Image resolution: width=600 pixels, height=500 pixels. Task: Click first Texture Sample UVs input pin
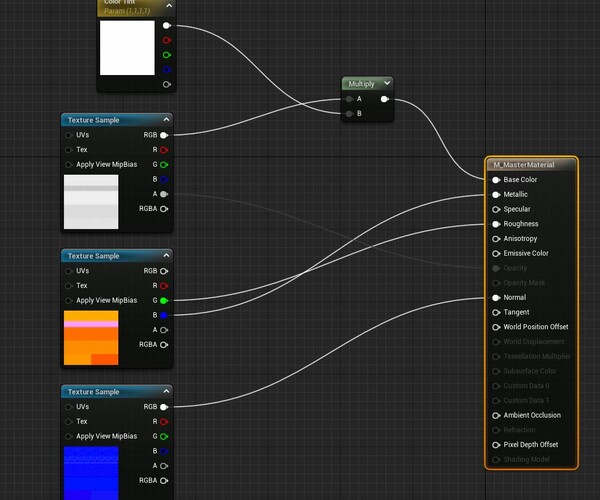pos(68,135)
